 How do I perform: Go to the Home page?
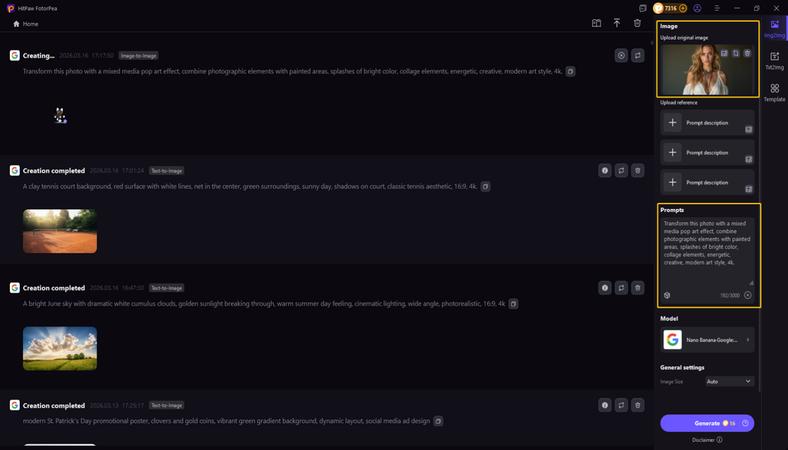pyautogui.click(x=26, y=24)
